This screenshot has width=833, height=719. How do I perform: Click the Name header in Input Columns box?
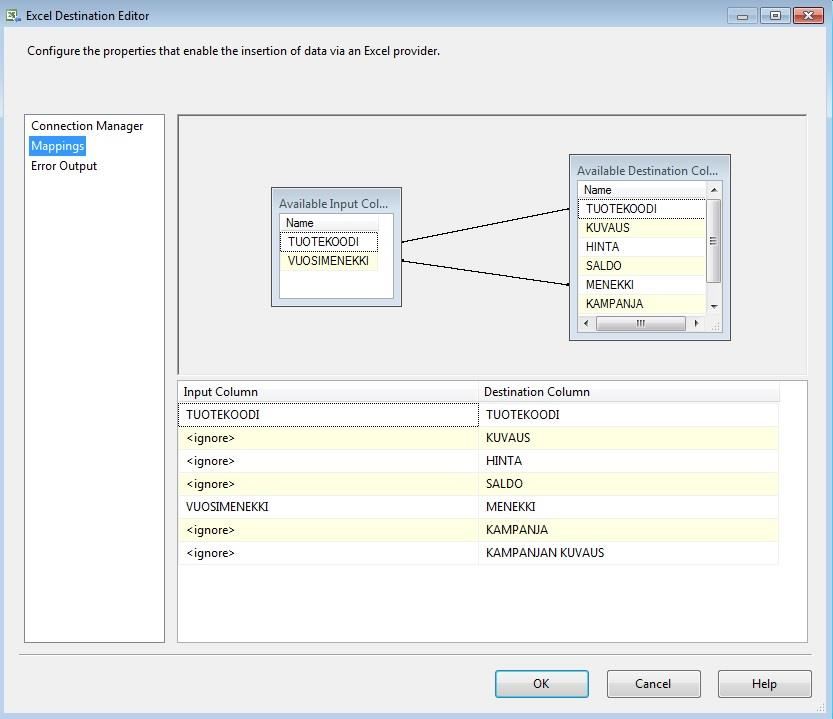coord(329,223)
